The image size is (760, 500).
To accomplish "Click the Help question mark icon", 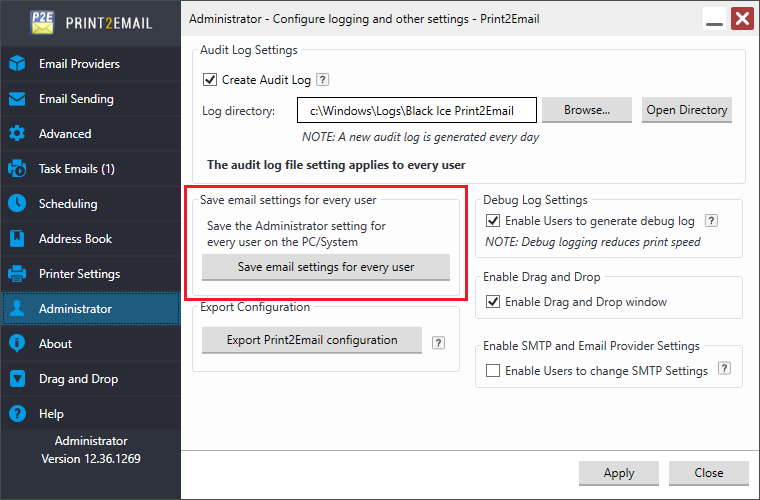I will pyautogui.click(x=17, y=414).
